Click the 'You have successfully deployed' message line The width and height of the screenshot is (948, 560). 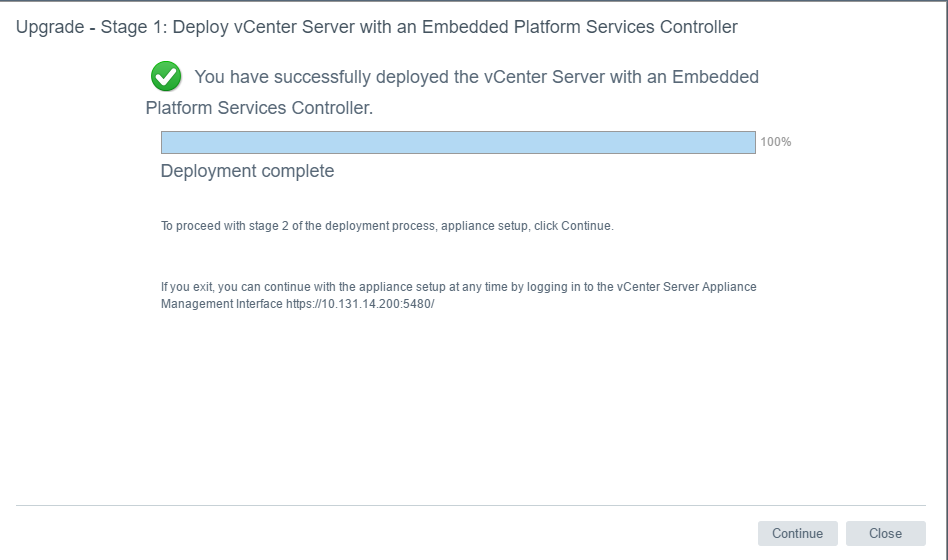click(476, 77)
